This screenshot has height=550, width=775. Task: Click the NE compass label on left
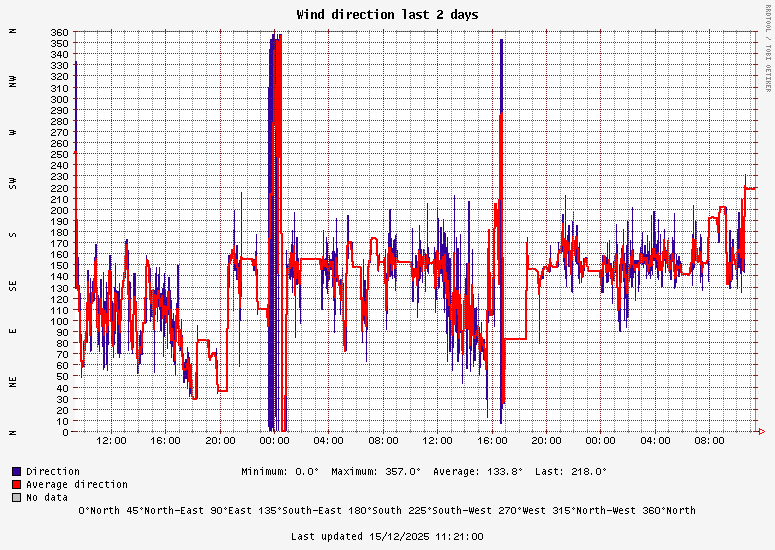[x=13, y=382]
